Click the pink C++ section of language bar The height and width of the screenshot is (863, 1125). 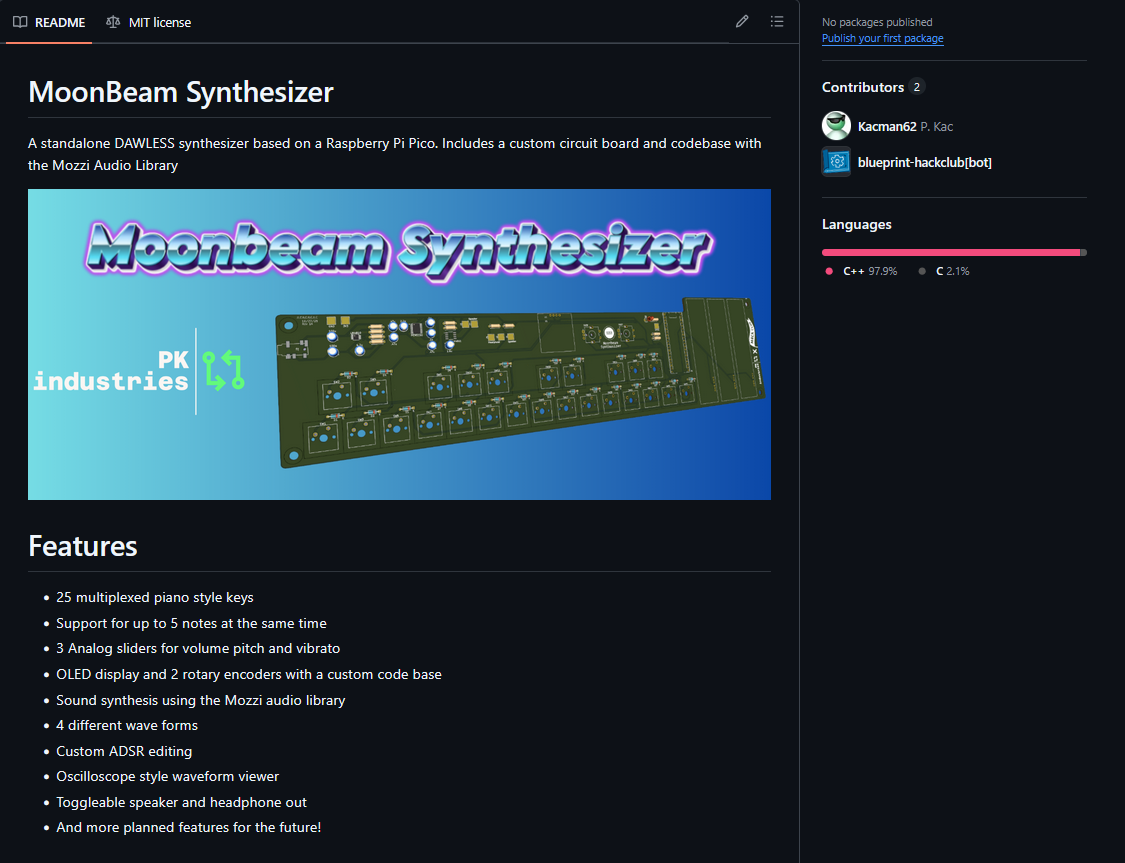[950, 252]
